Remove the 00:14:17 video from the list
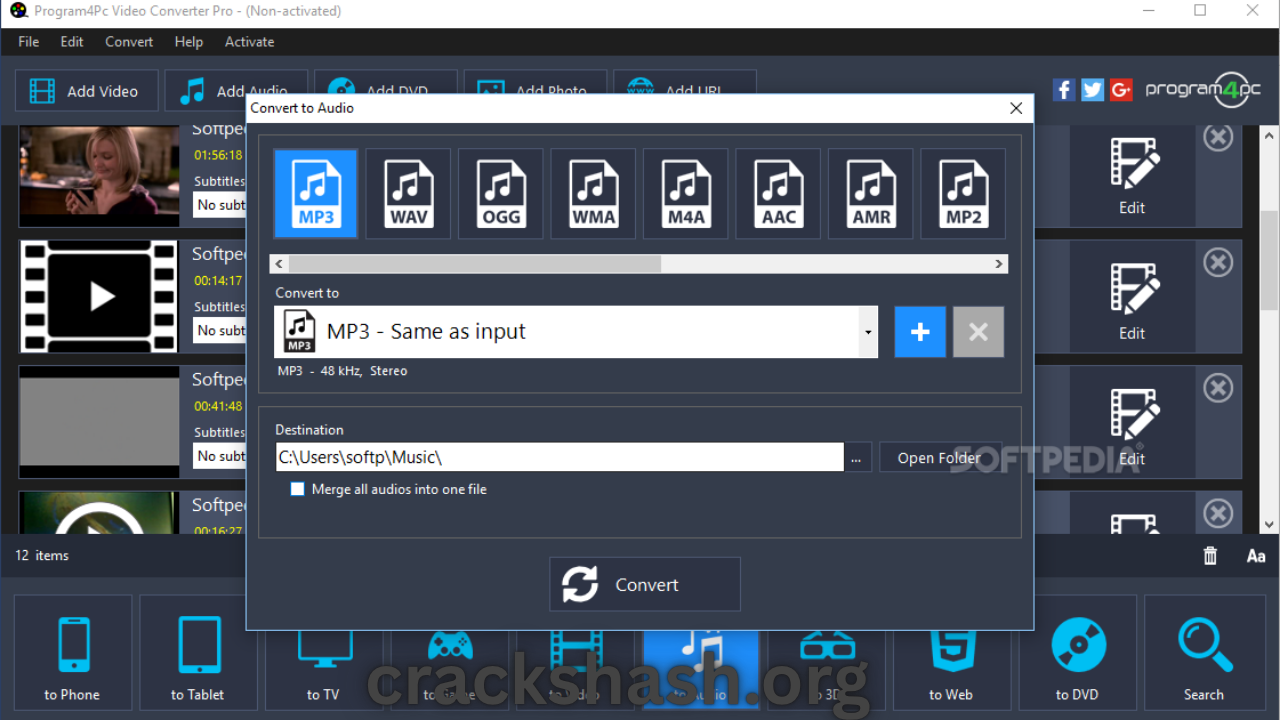This screenshot has width=1280, height=720. tap(1218, 262)
